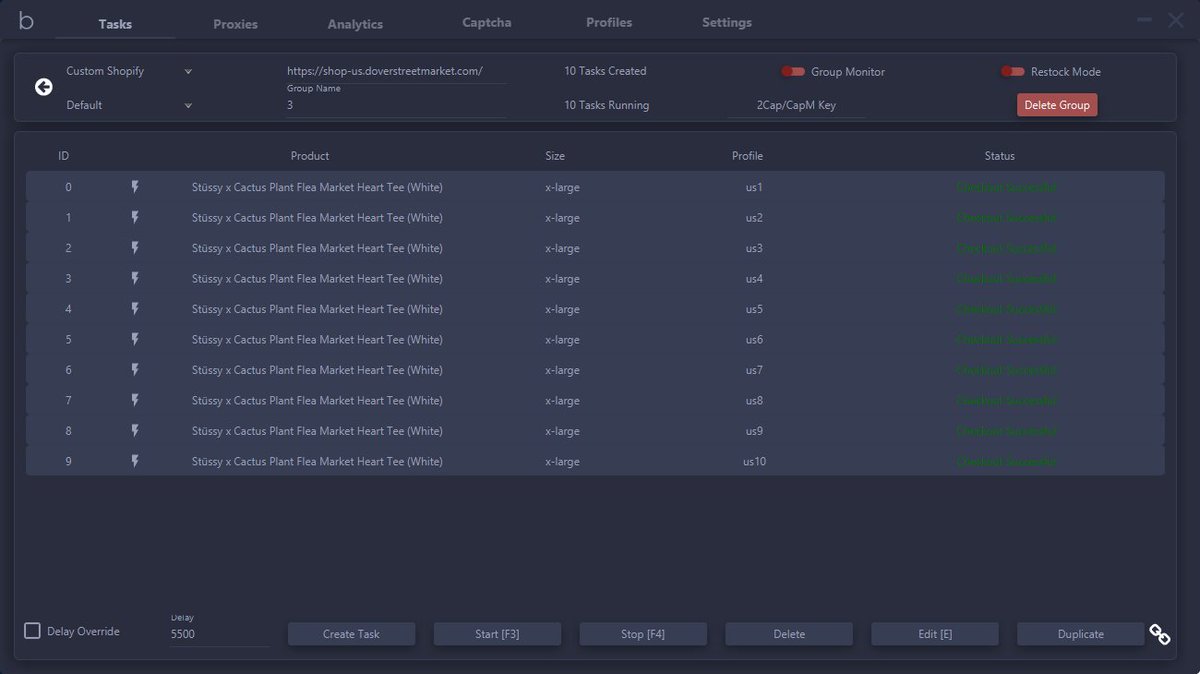
Task: Click the Delay value field
Action: point(219,634)
